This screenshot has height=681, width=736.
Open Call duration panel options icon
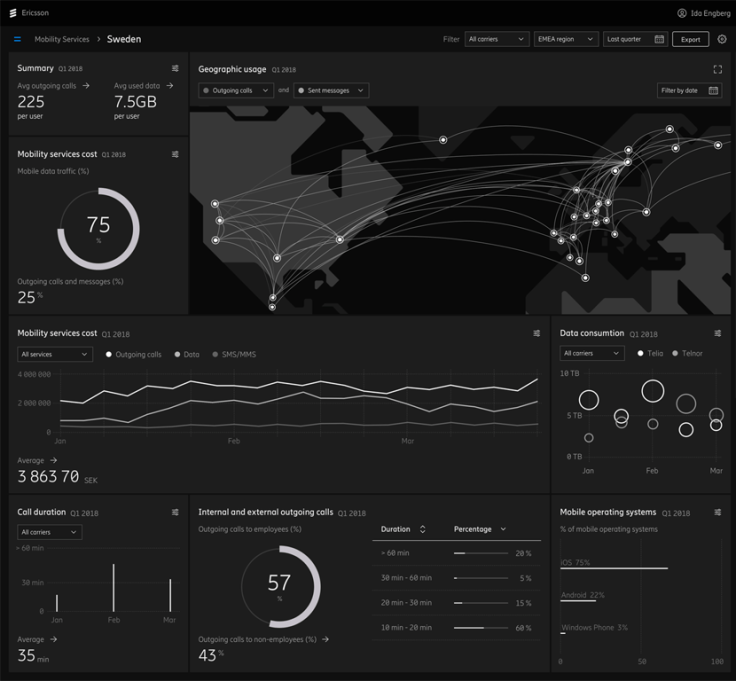pos(175,512)
